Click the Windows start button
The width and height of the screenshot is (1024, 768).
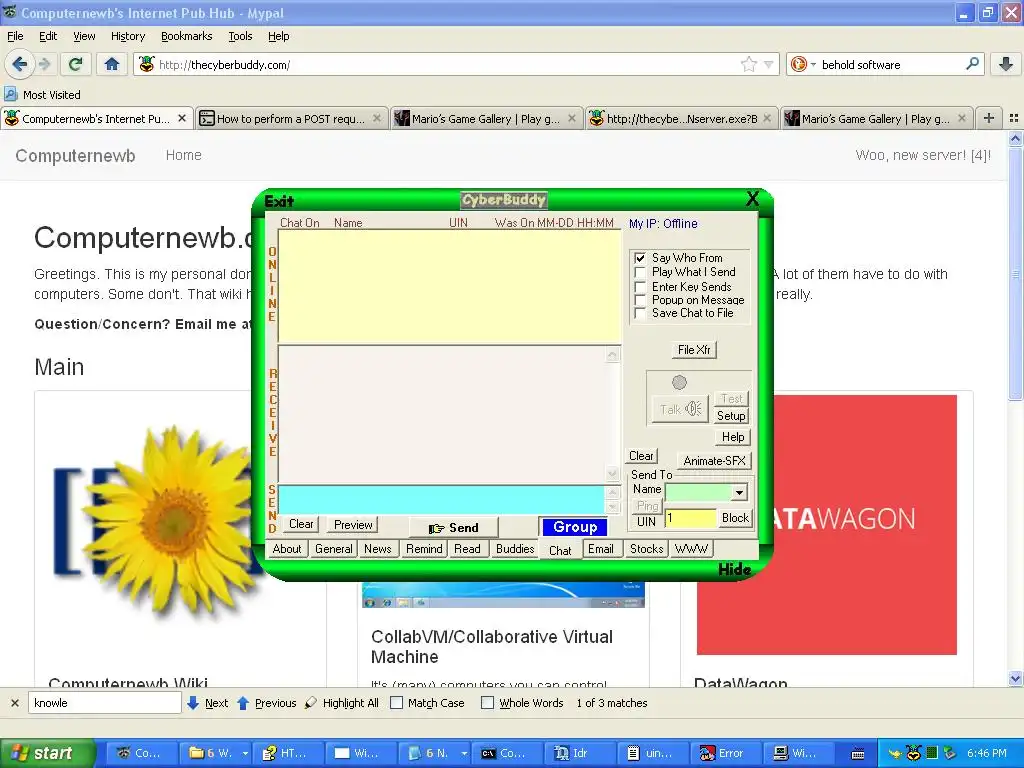click(47, 753)
